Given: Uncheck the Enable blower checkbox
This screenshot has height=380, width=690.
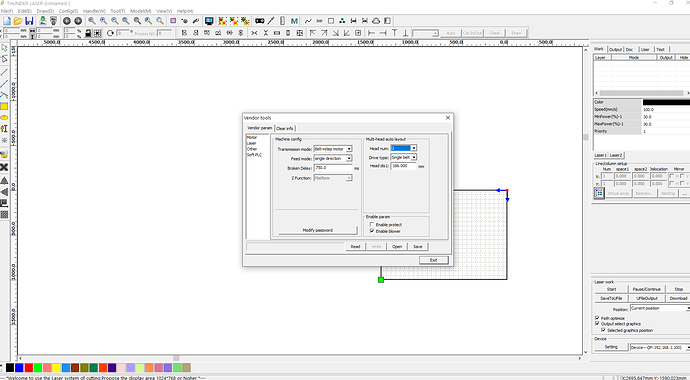Looking at the screenshot, I should click(372, 230).
